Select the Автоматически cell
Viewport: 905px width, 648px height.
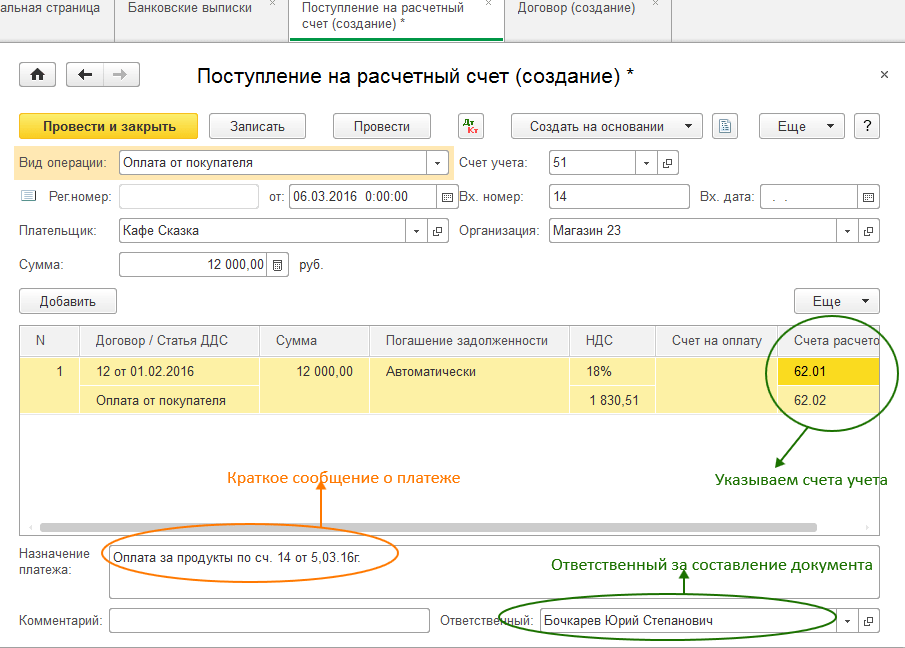[x=469, y=385]
